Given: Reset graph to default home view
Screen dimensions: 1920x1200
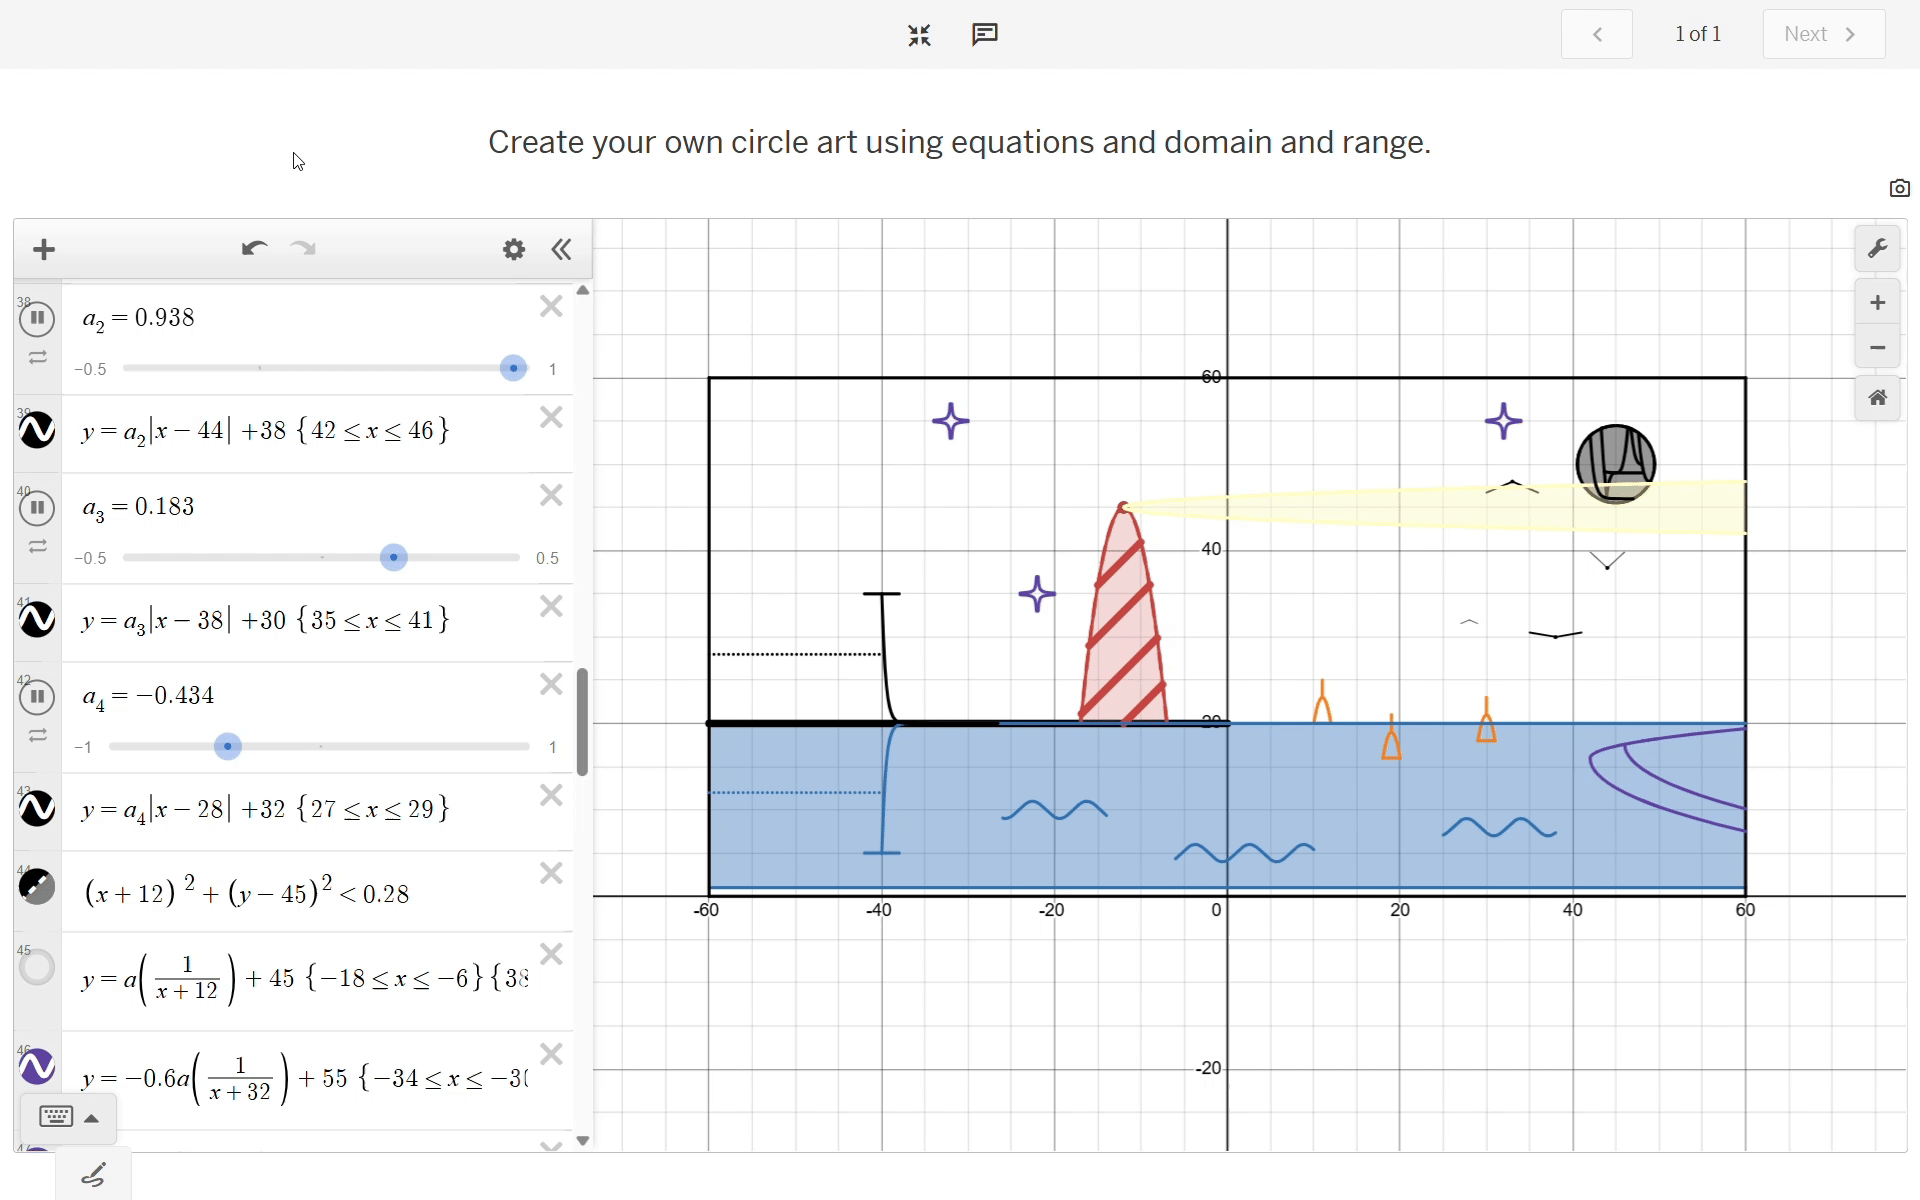Looking at the screenshot, I should point(1877,398).
